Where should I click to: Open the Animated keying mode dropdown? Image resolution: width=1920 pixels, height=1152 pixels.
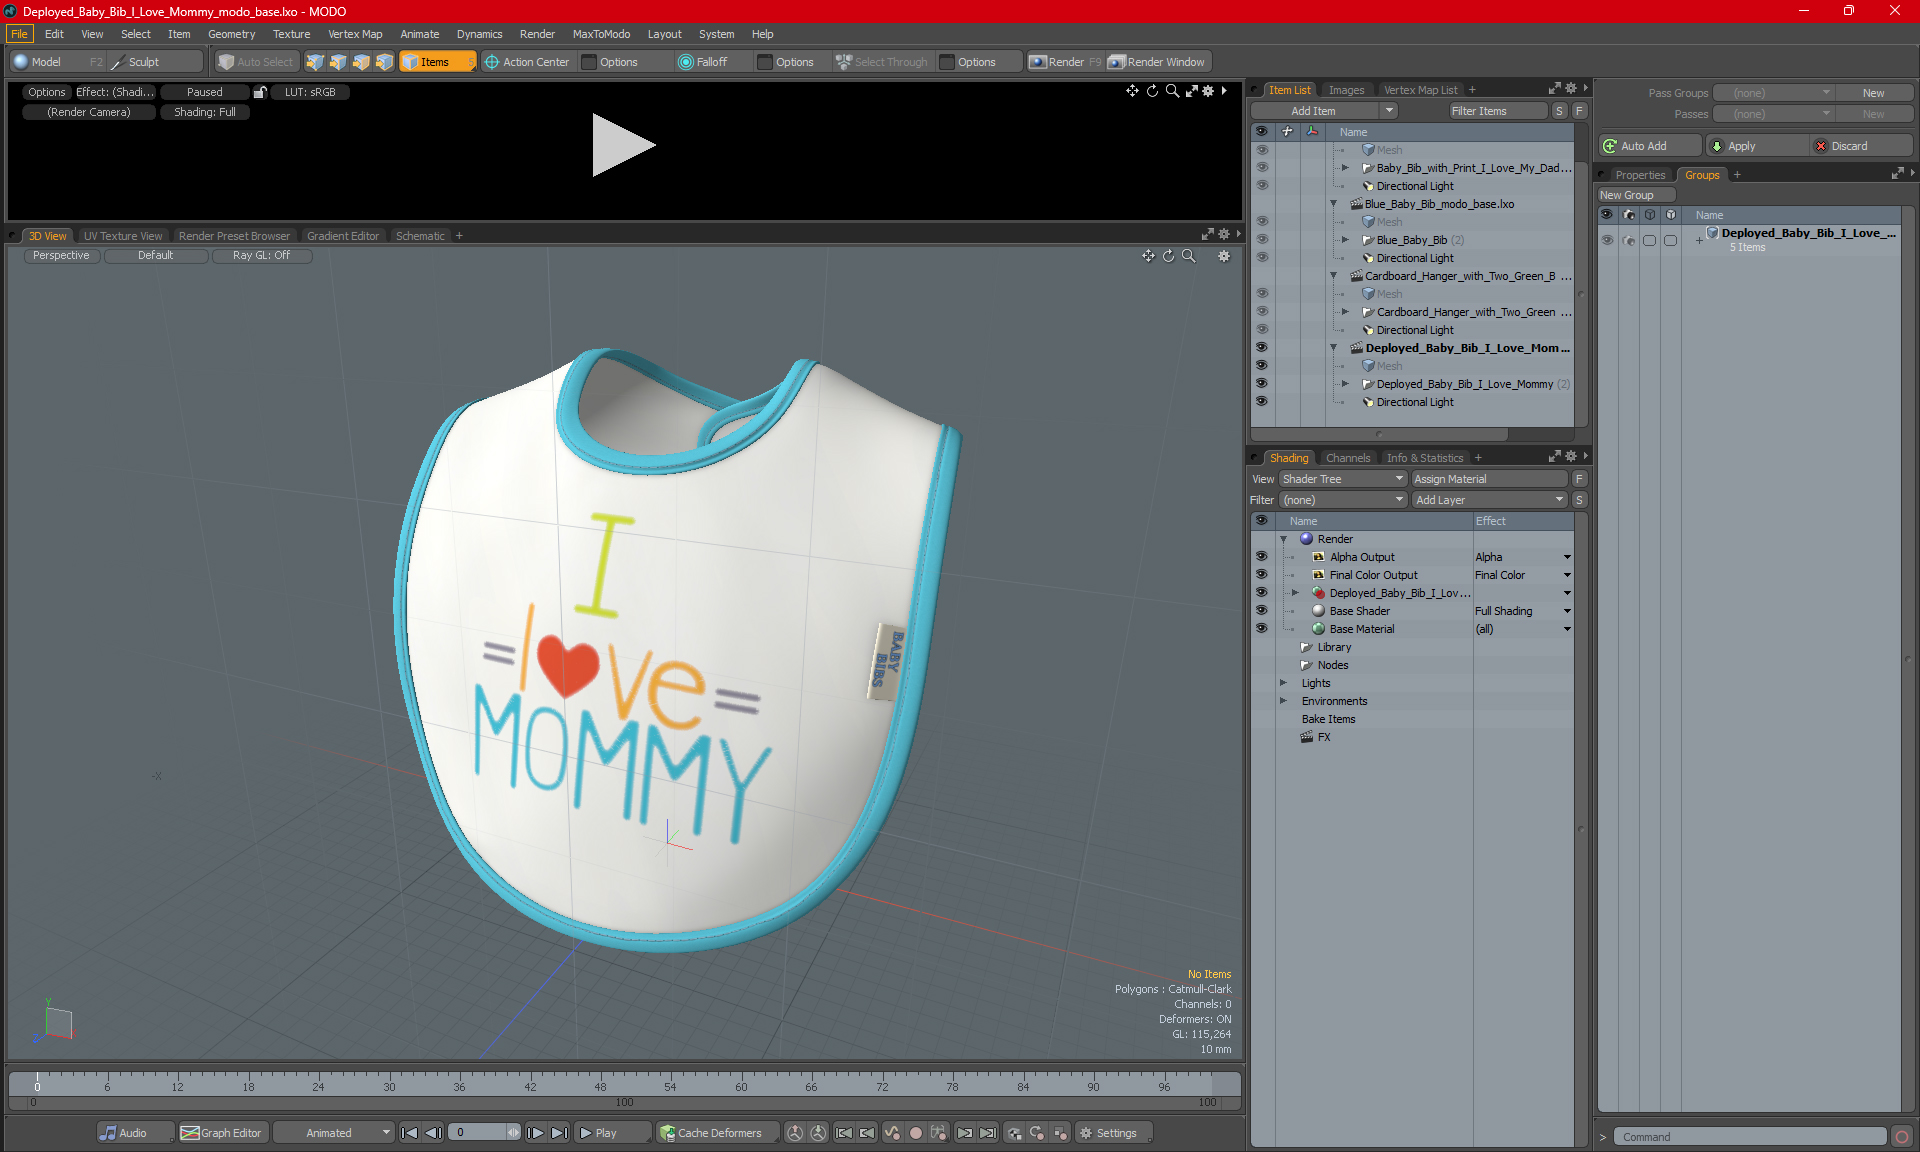334,1133
